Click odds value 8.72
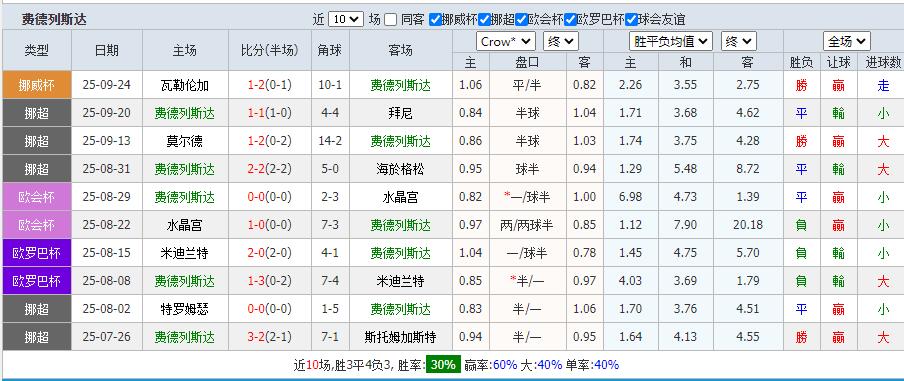The image size is (904, 381). [x=748, y=169]
